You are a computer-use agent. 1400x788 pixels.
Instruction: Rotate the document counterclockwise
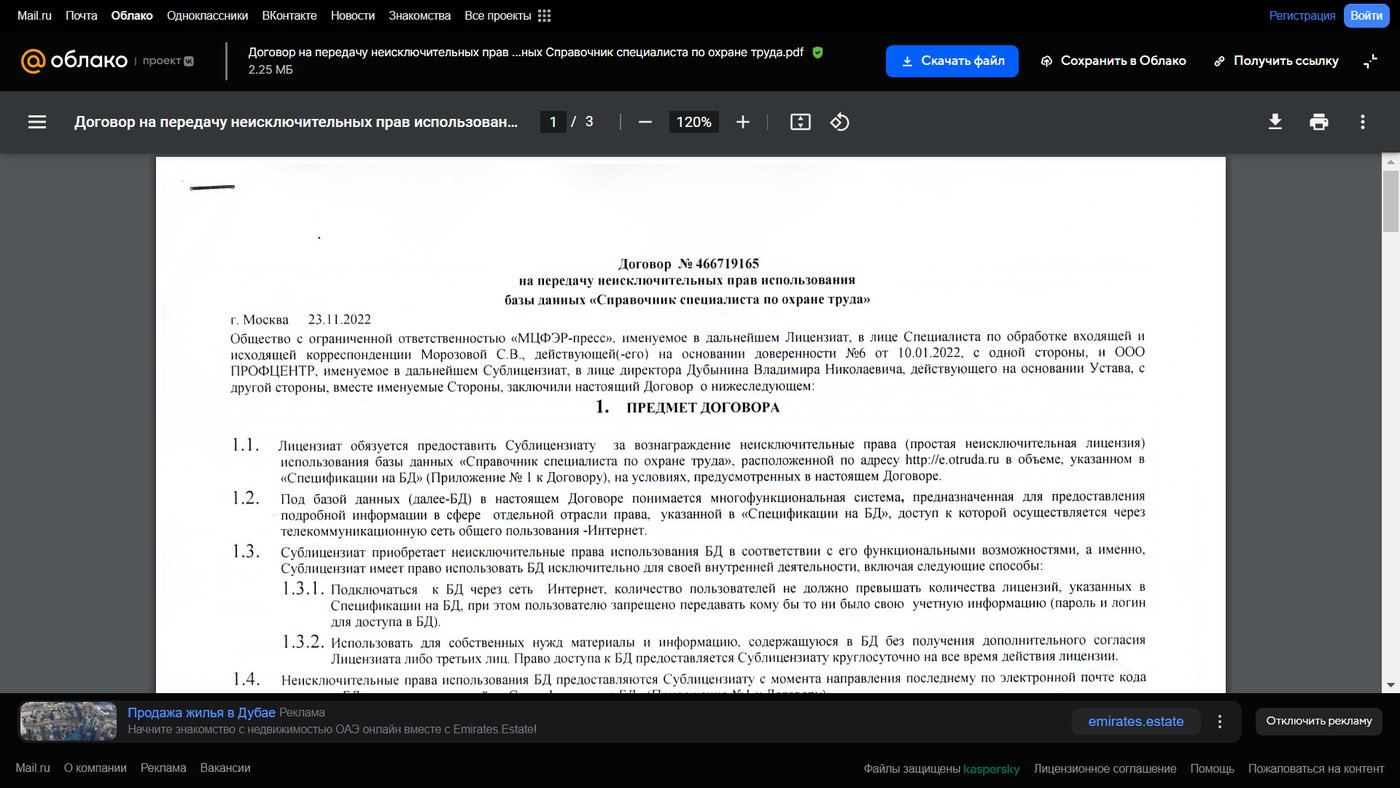(x=840, y=122)
